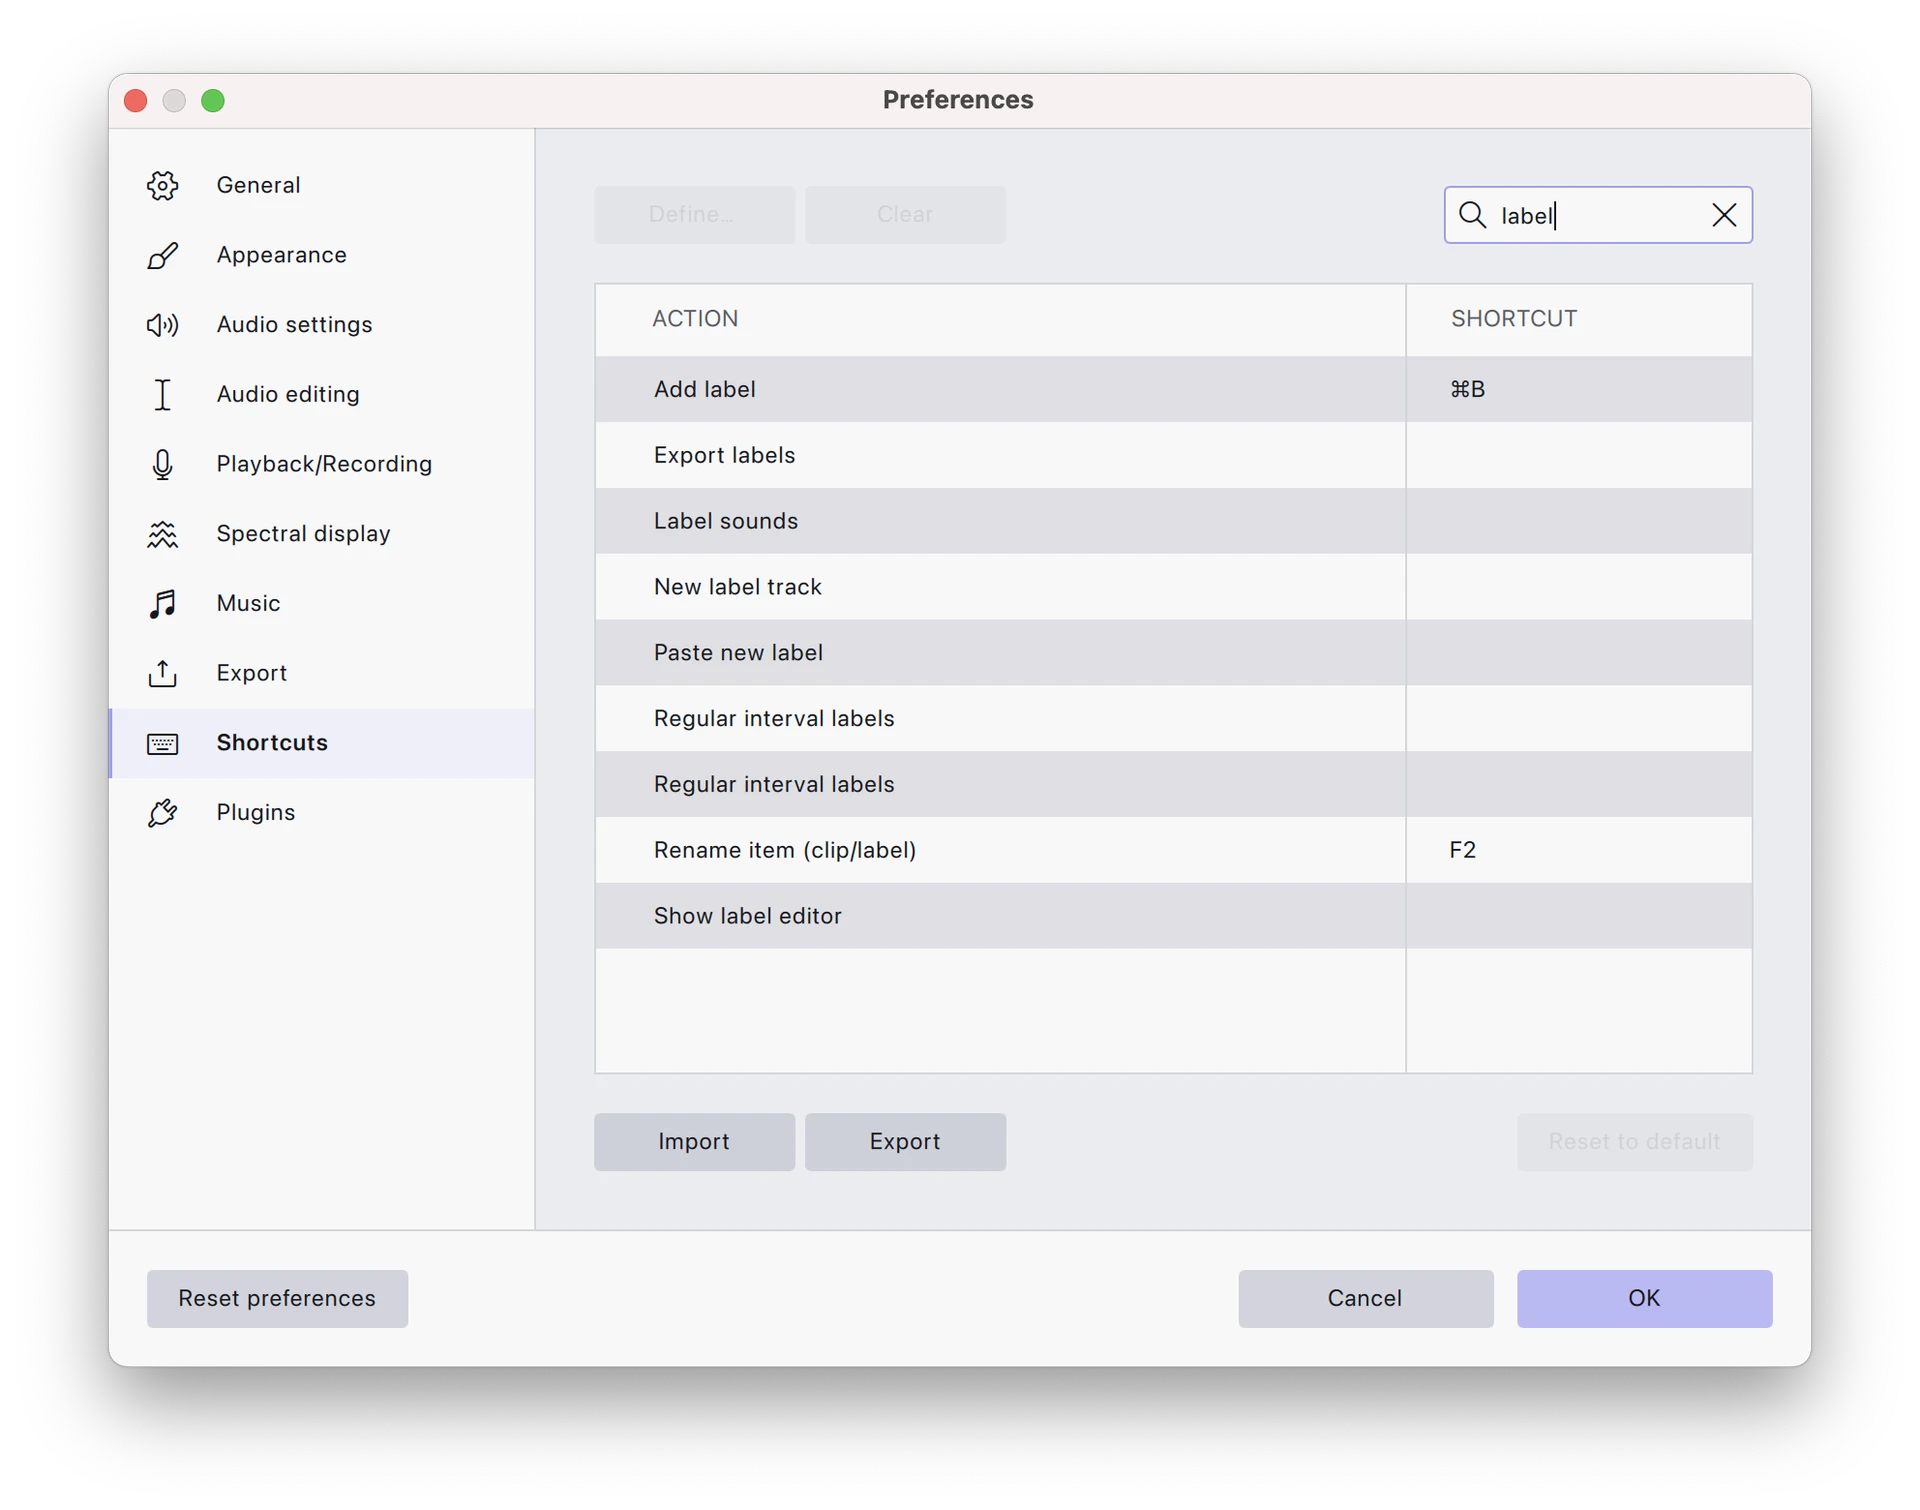Image resolution: width=1920 pixels, height=1510 pixels.
Task: Clear the search field with X
Action: click(1723, 215)
